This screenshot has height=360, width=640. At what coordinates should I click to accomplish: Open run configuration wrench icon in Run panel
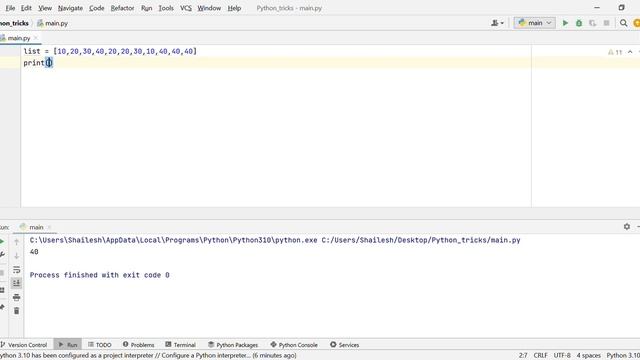(2, 255)
